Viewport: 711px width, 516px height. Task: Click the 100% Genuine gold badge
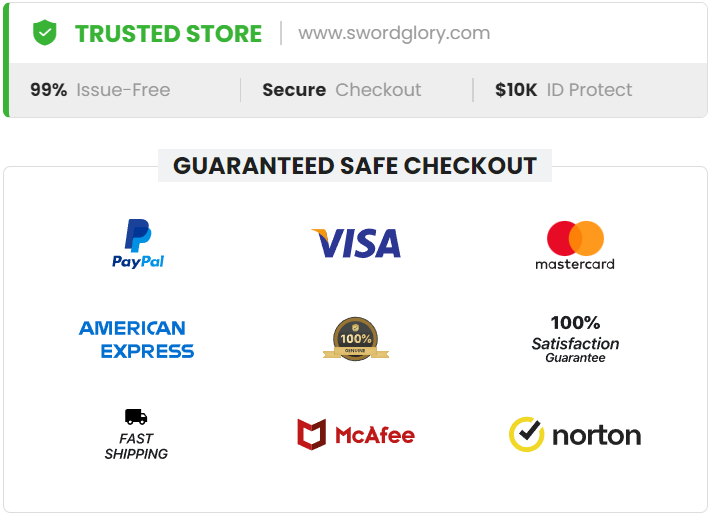tap(356, 339)
